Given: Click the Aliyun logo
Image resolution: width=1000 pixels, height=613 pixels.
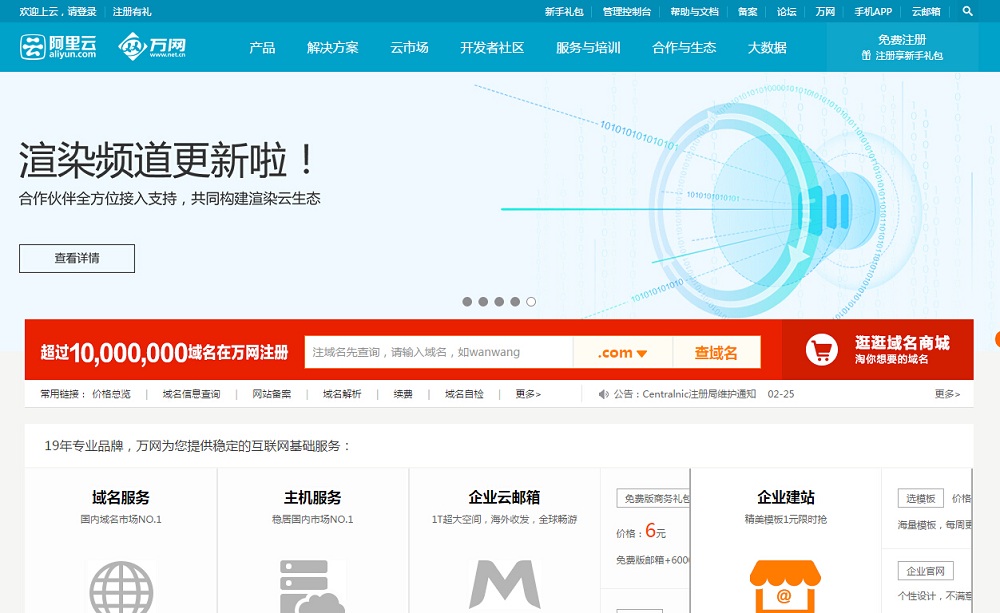Looking at the screenshot, I should coord(58,47).
